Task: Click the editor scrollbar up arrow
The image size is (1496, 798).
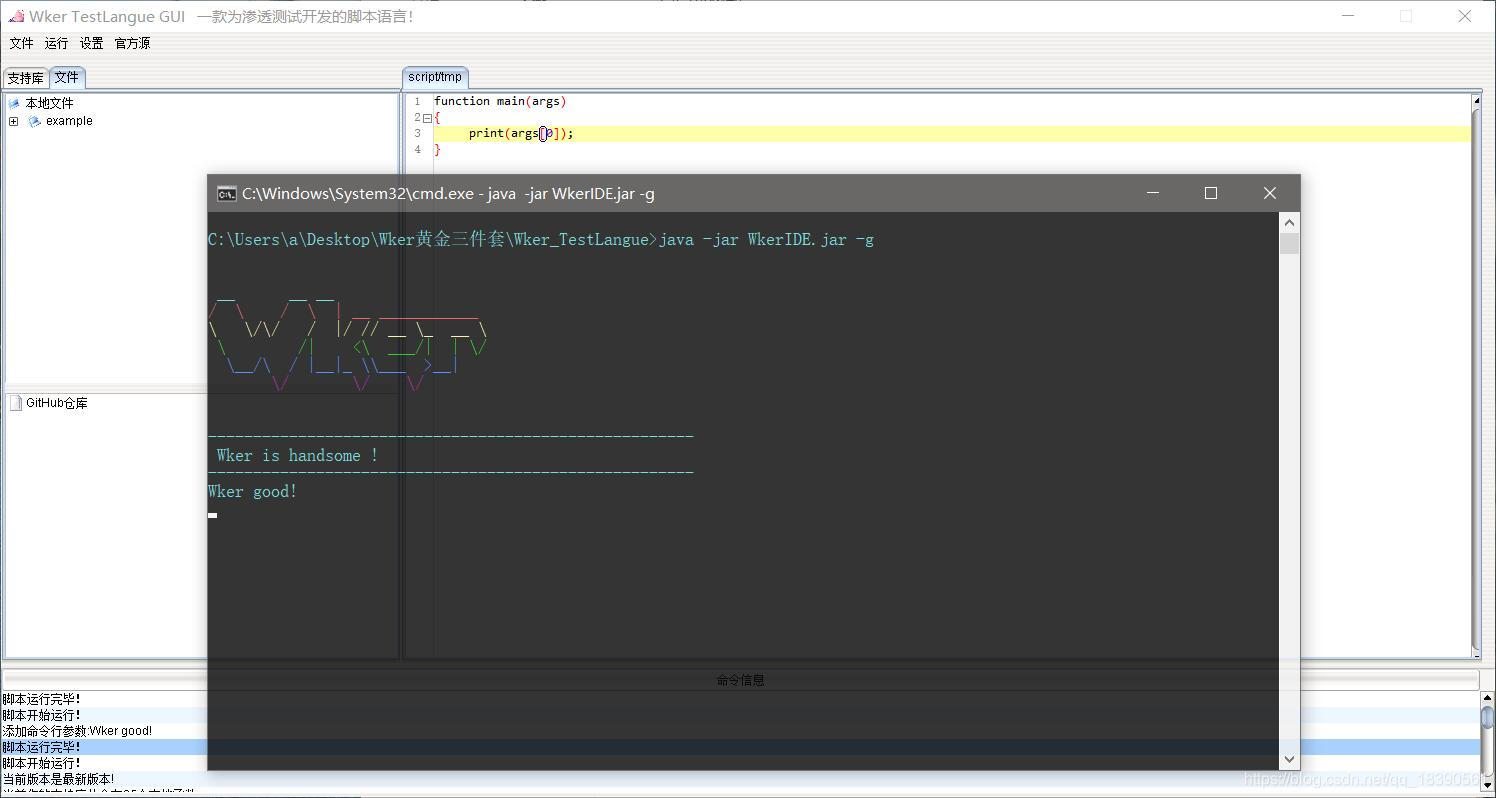Action: point(1476,100)
